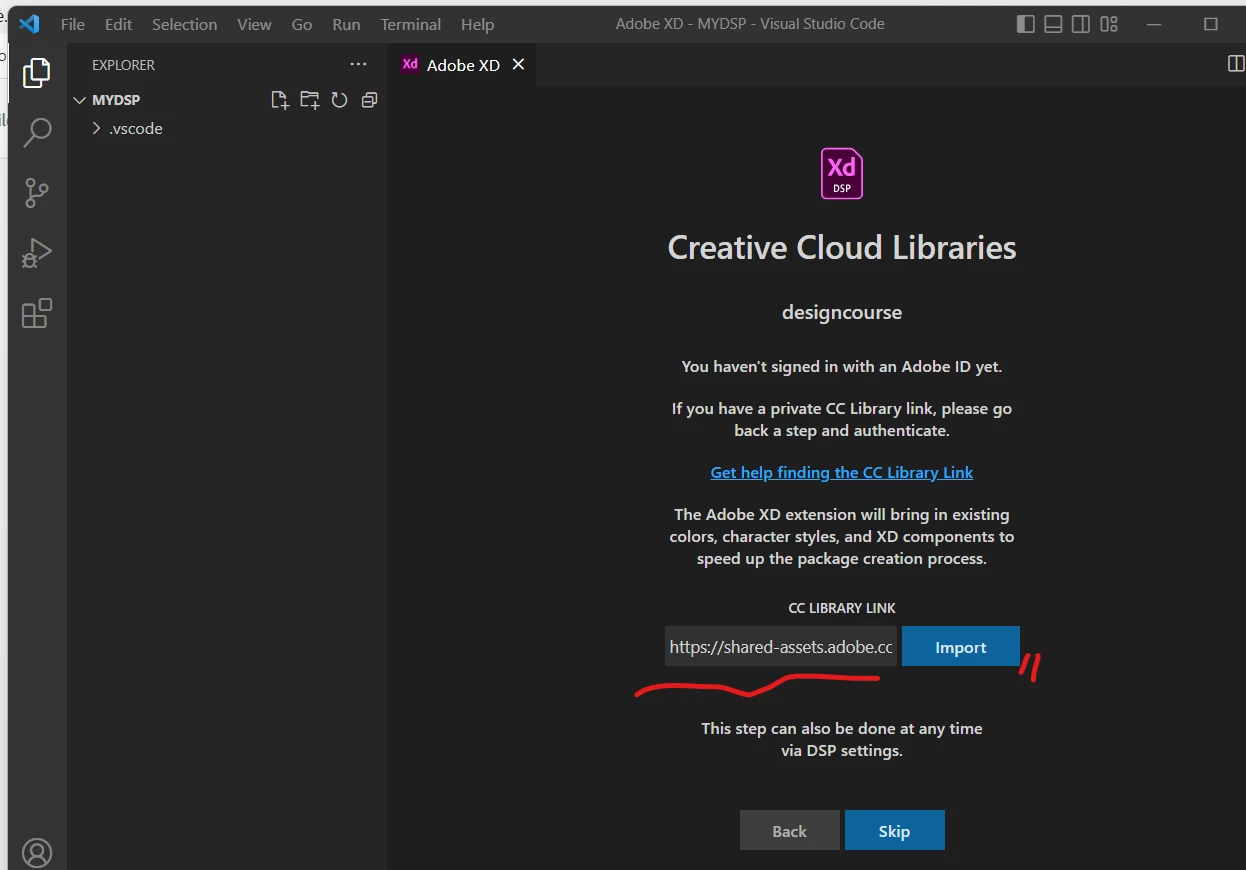The image size is (1246, 870).
Task: Toggle the secondary side bar layout icon
Action: (x=1081, y=24)
